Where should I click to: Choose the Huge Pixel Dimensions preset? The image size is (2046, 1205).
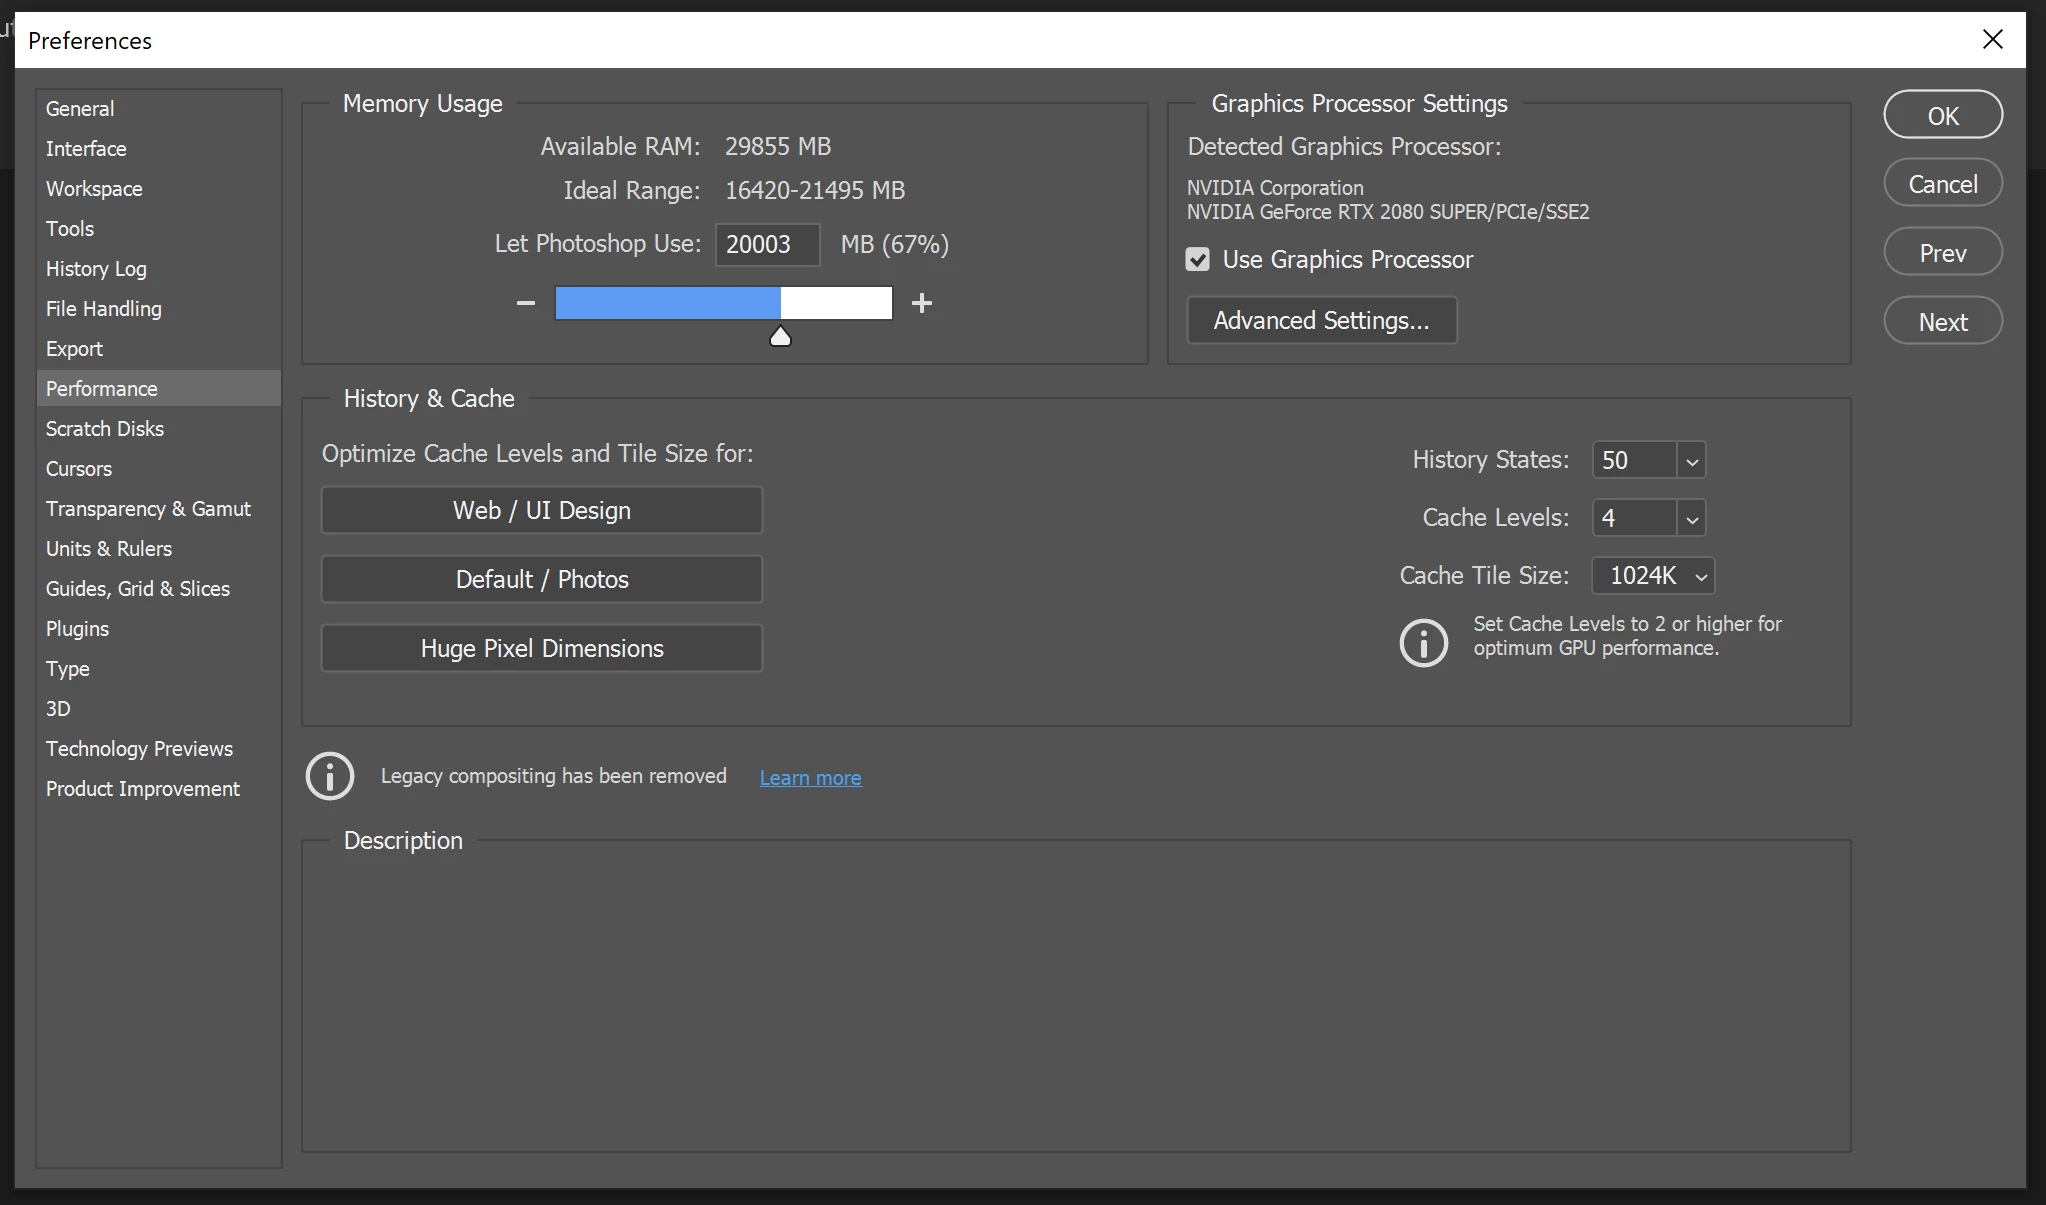pyautogui.click(x=541, y=649)
